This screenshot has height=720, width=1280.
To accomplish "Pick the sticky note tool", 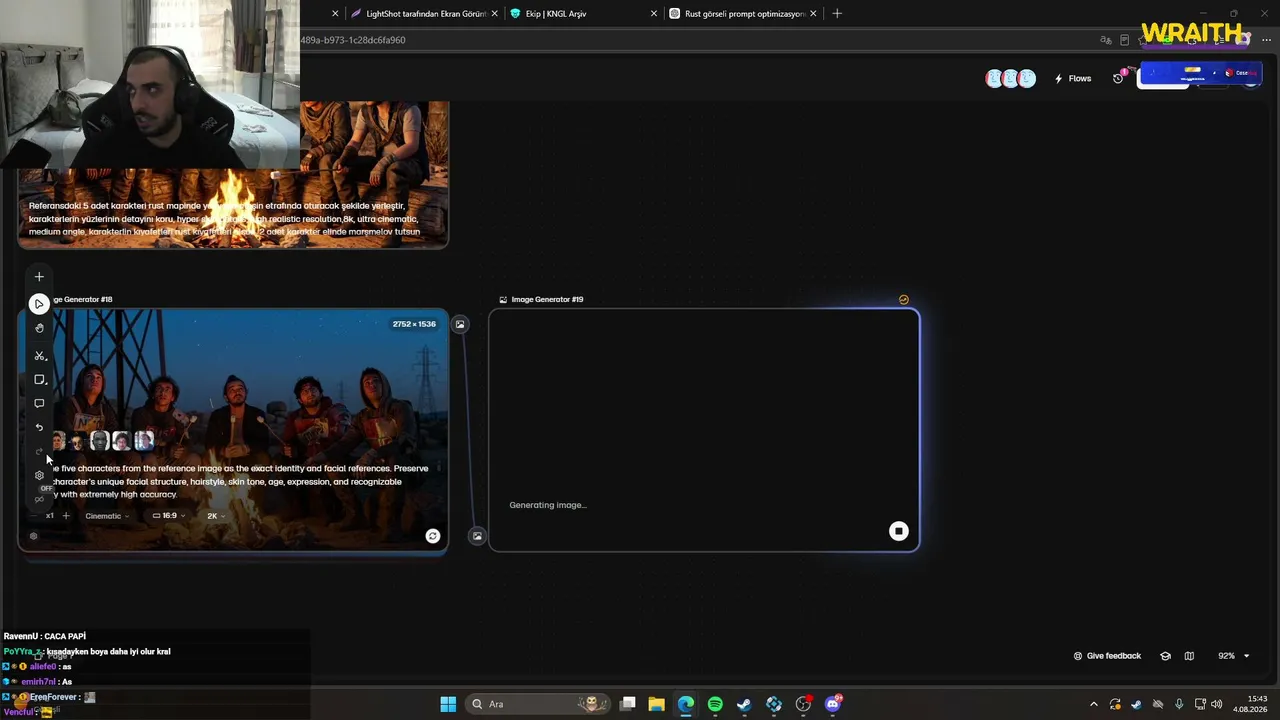I will point(39,380).
